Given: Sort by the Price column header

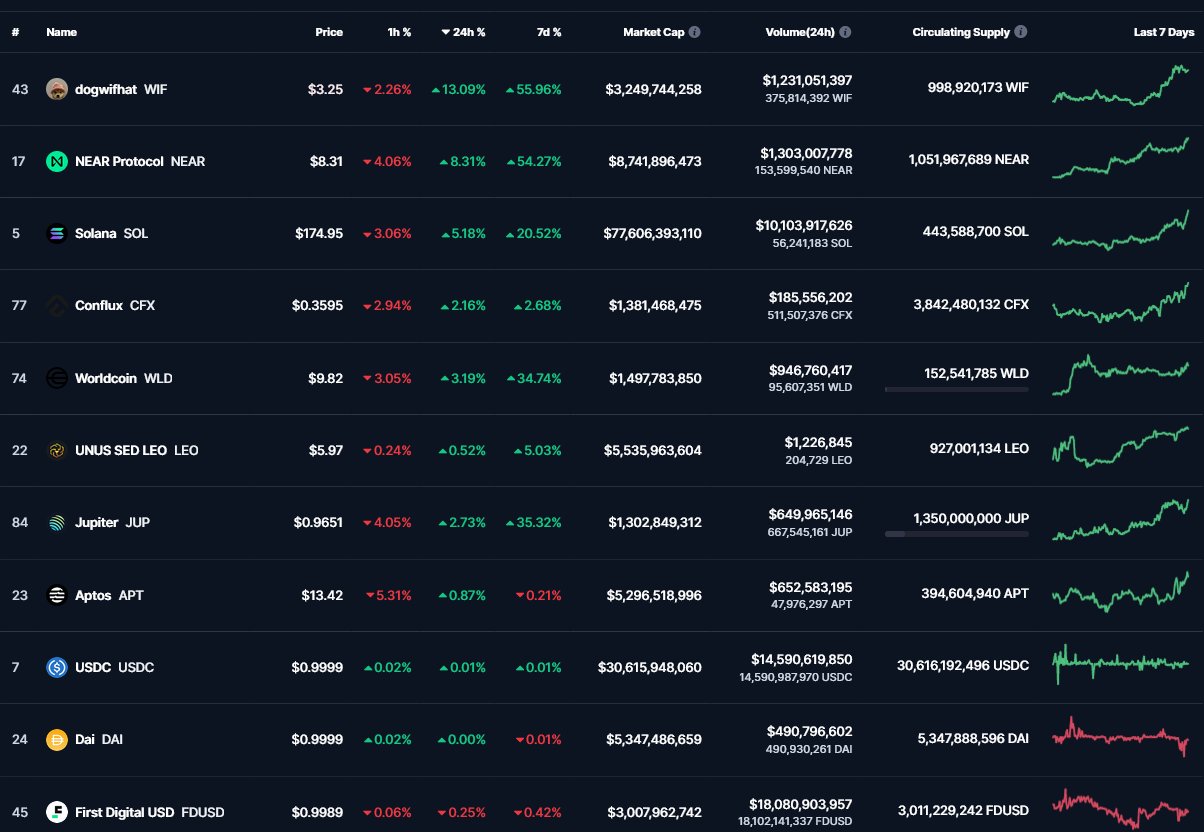Looking at the screenshot, I should pyautogui.click(x=329, y=32).
